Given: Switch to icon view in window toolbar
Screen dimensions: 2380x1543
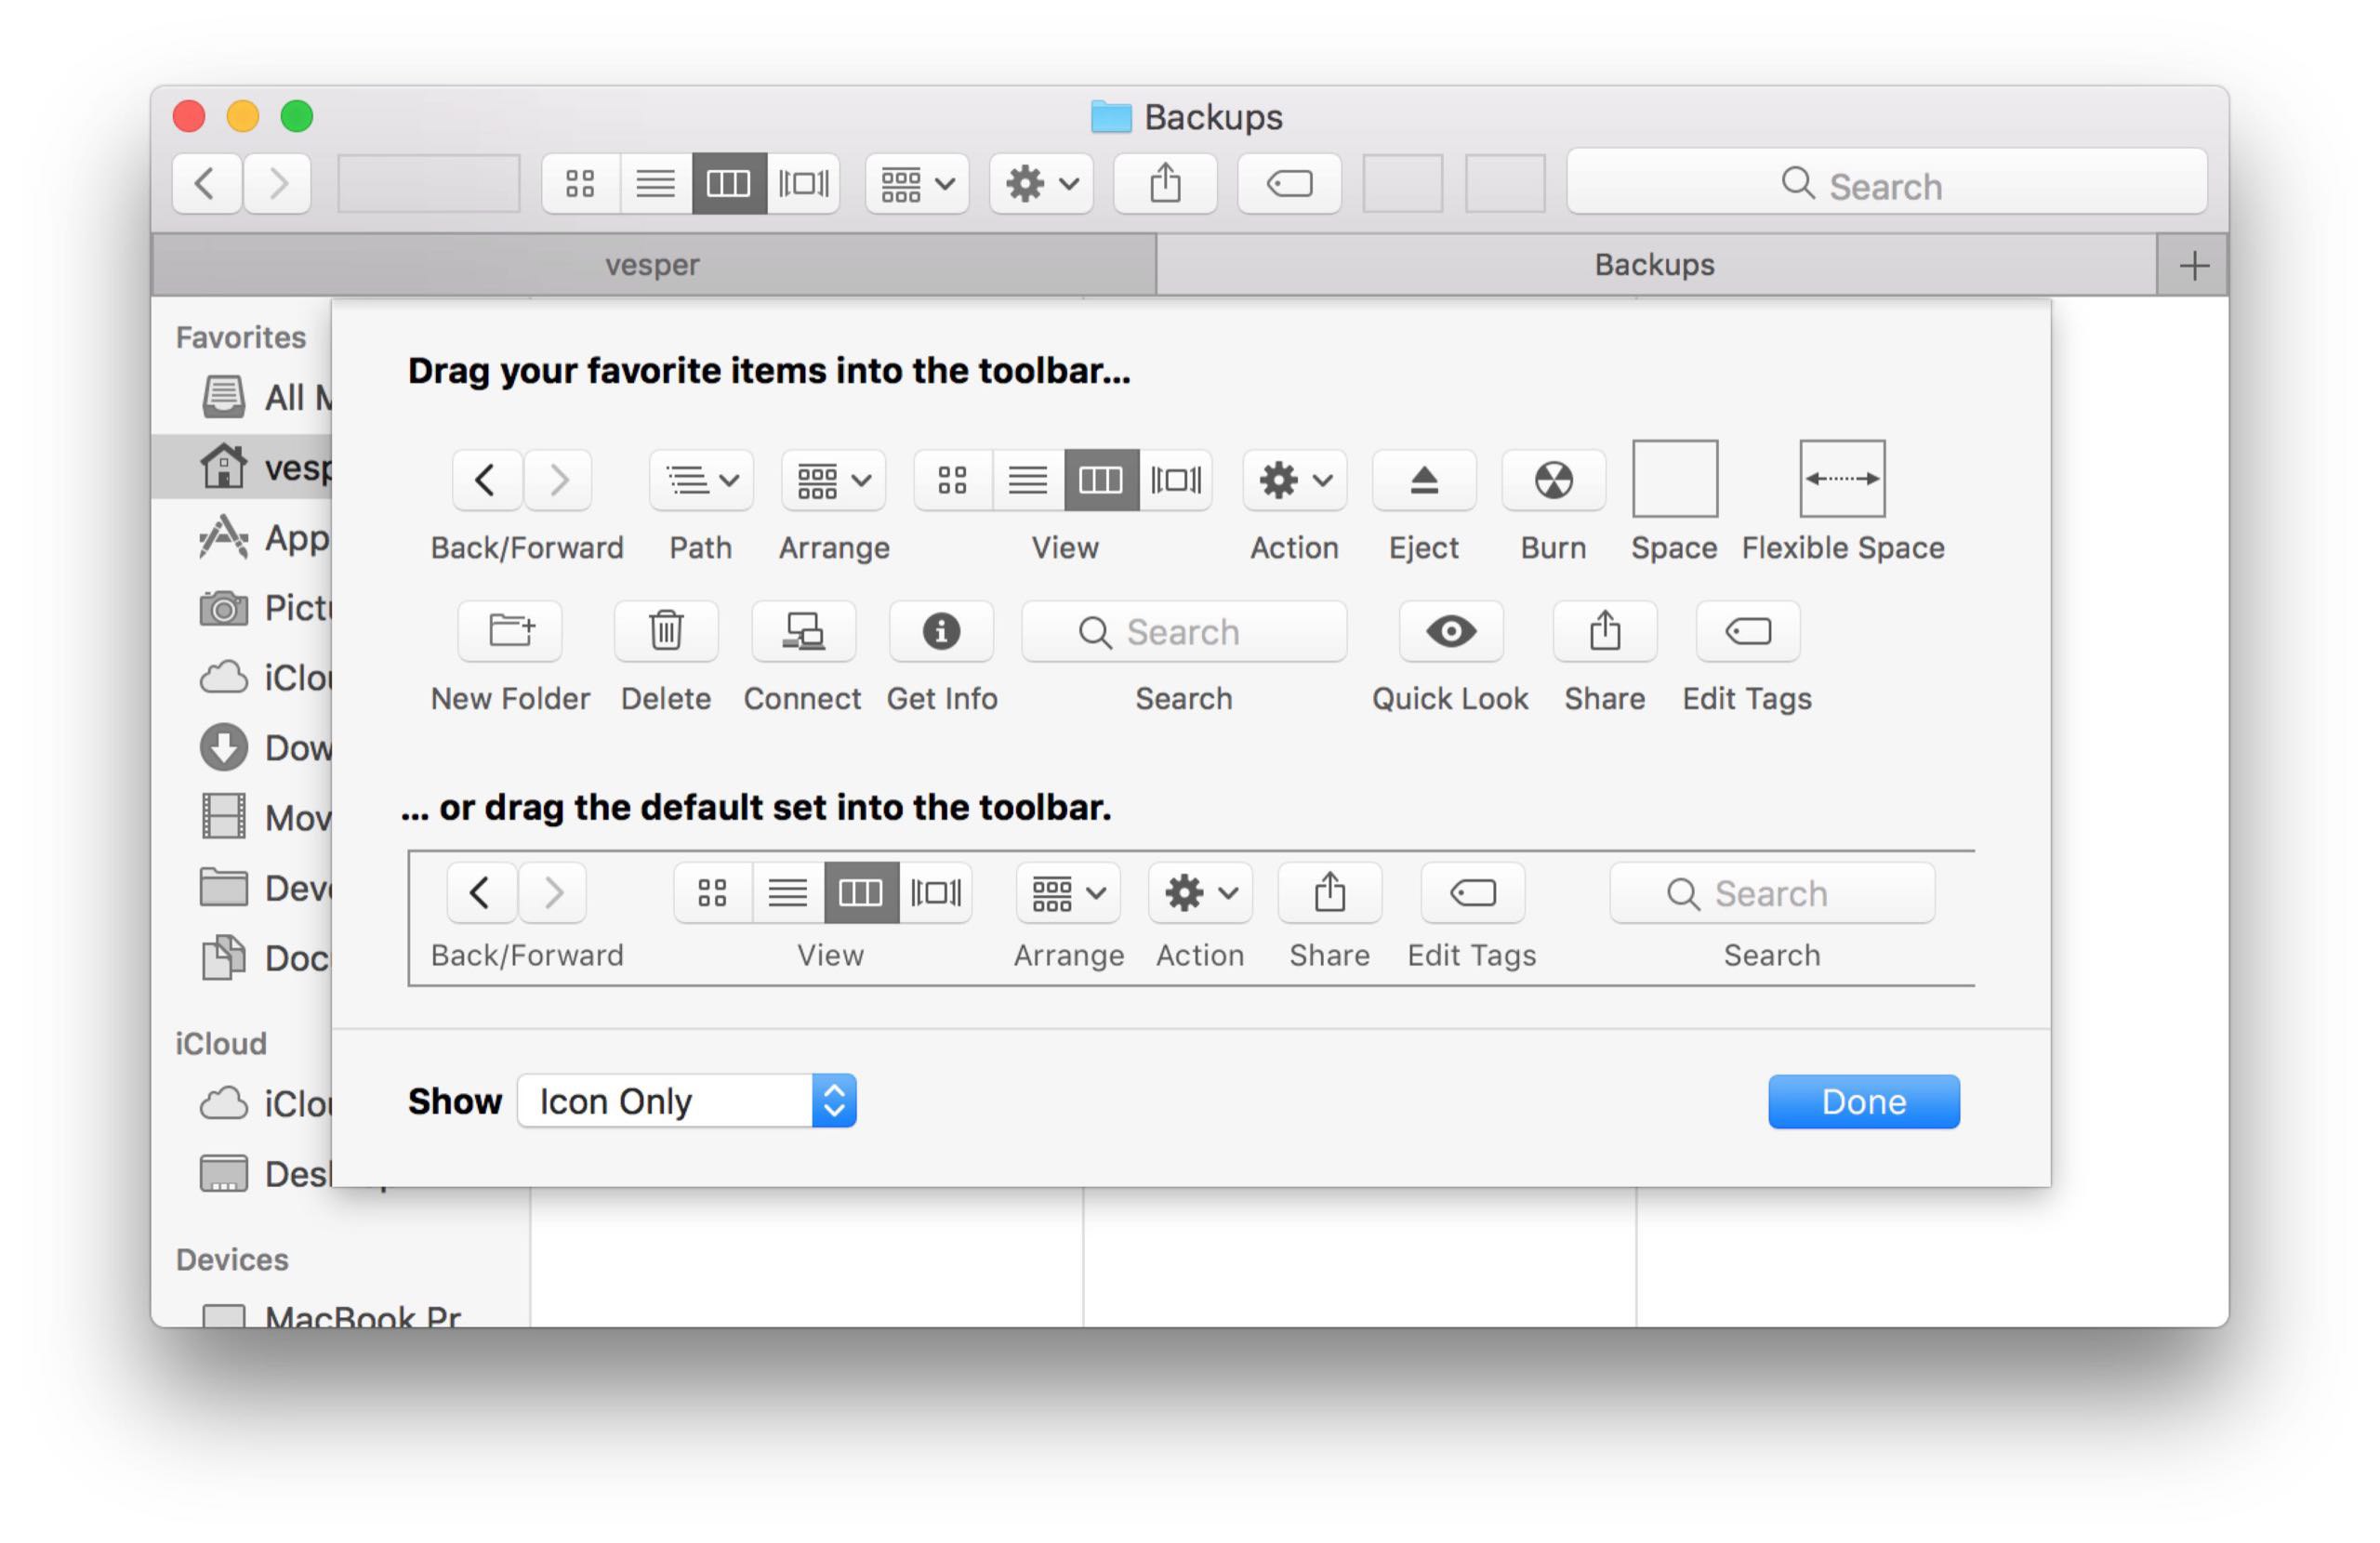Looking at the screenshot, I should click(x=580, y=184).
